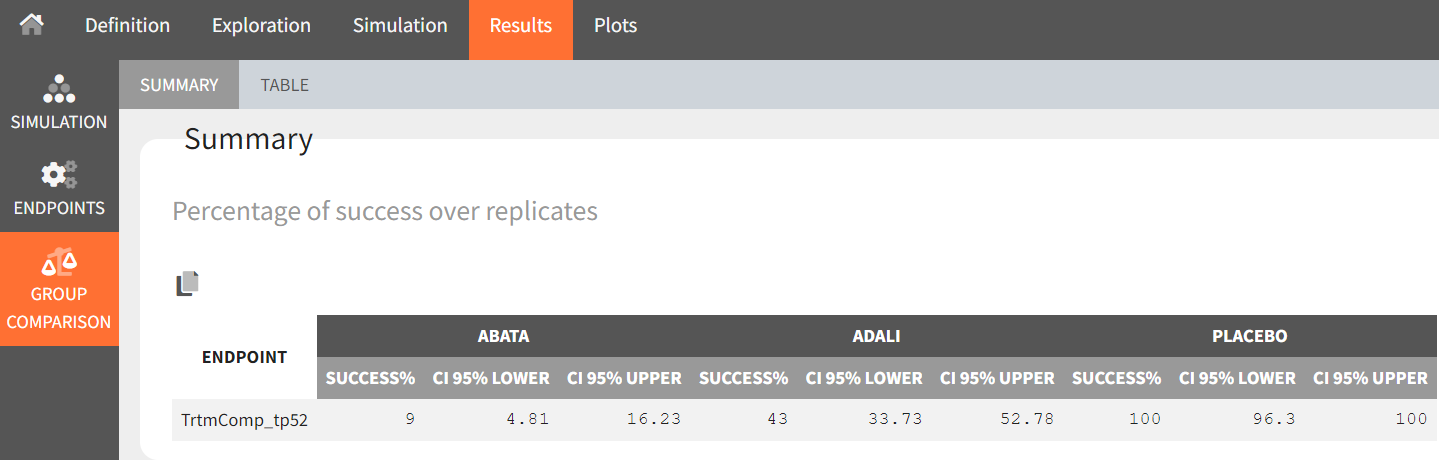Select the Results tab

[520, 25]
